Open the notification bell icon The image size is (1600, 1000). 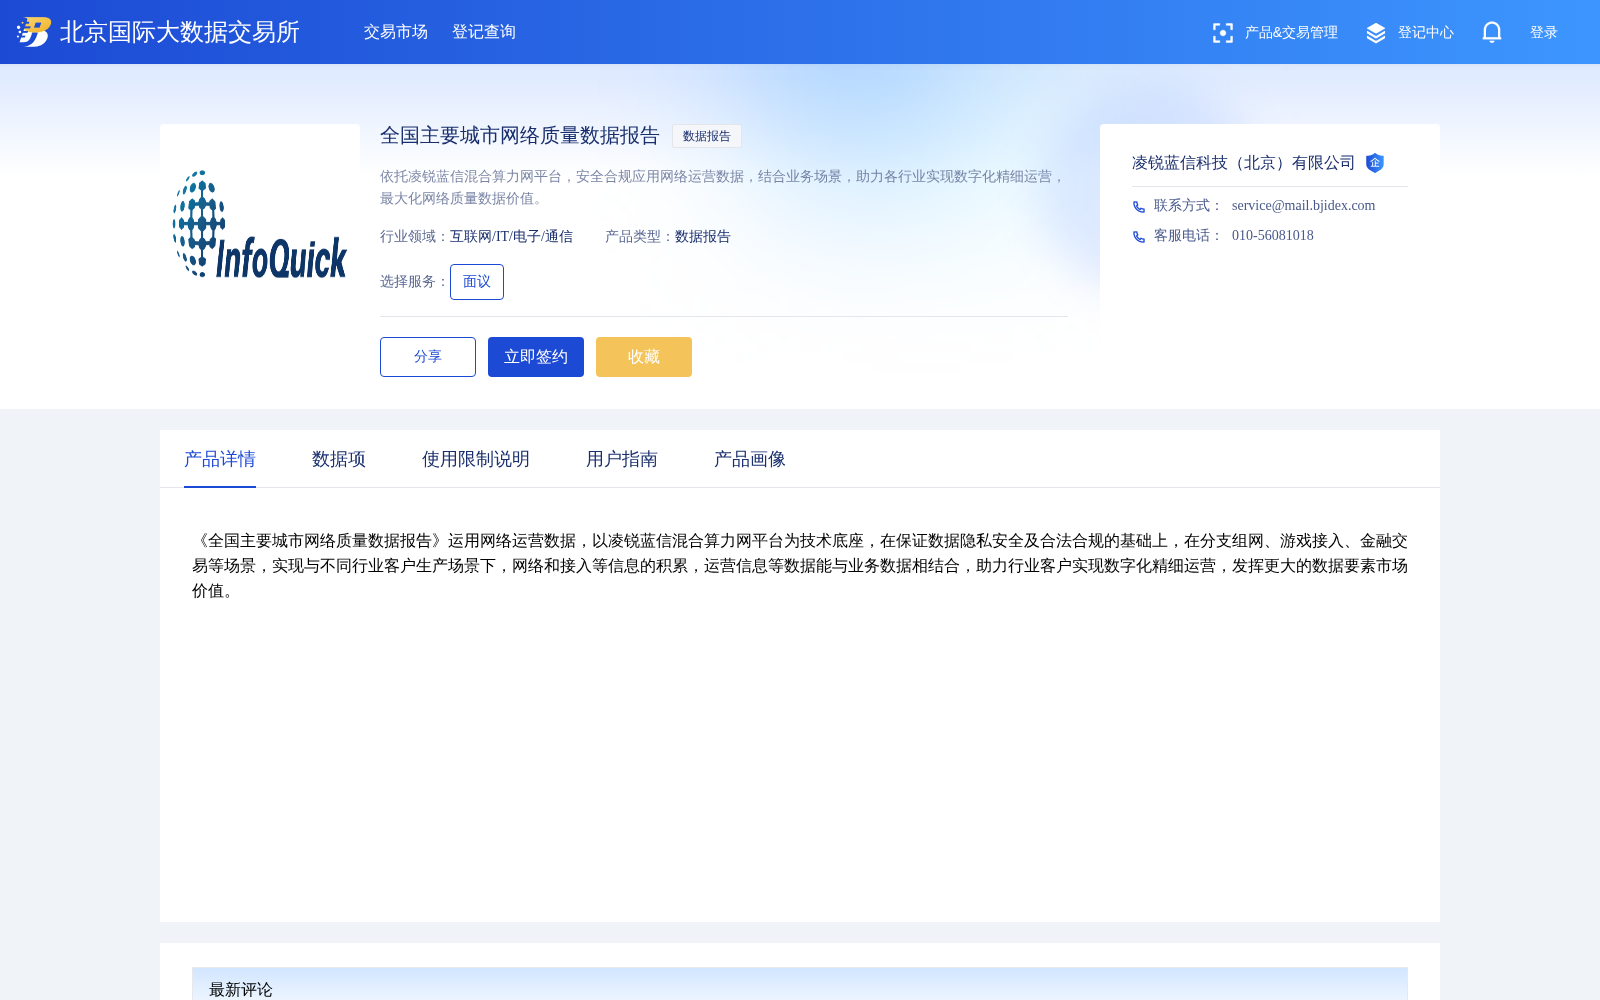tap(1492, 32)
